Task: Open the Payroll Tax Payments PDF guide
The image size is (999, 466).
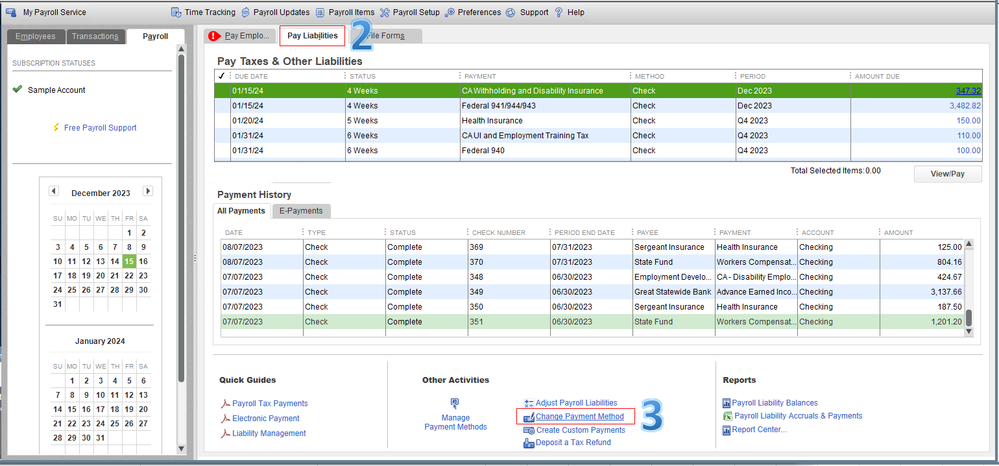Action: coord(270,403)
